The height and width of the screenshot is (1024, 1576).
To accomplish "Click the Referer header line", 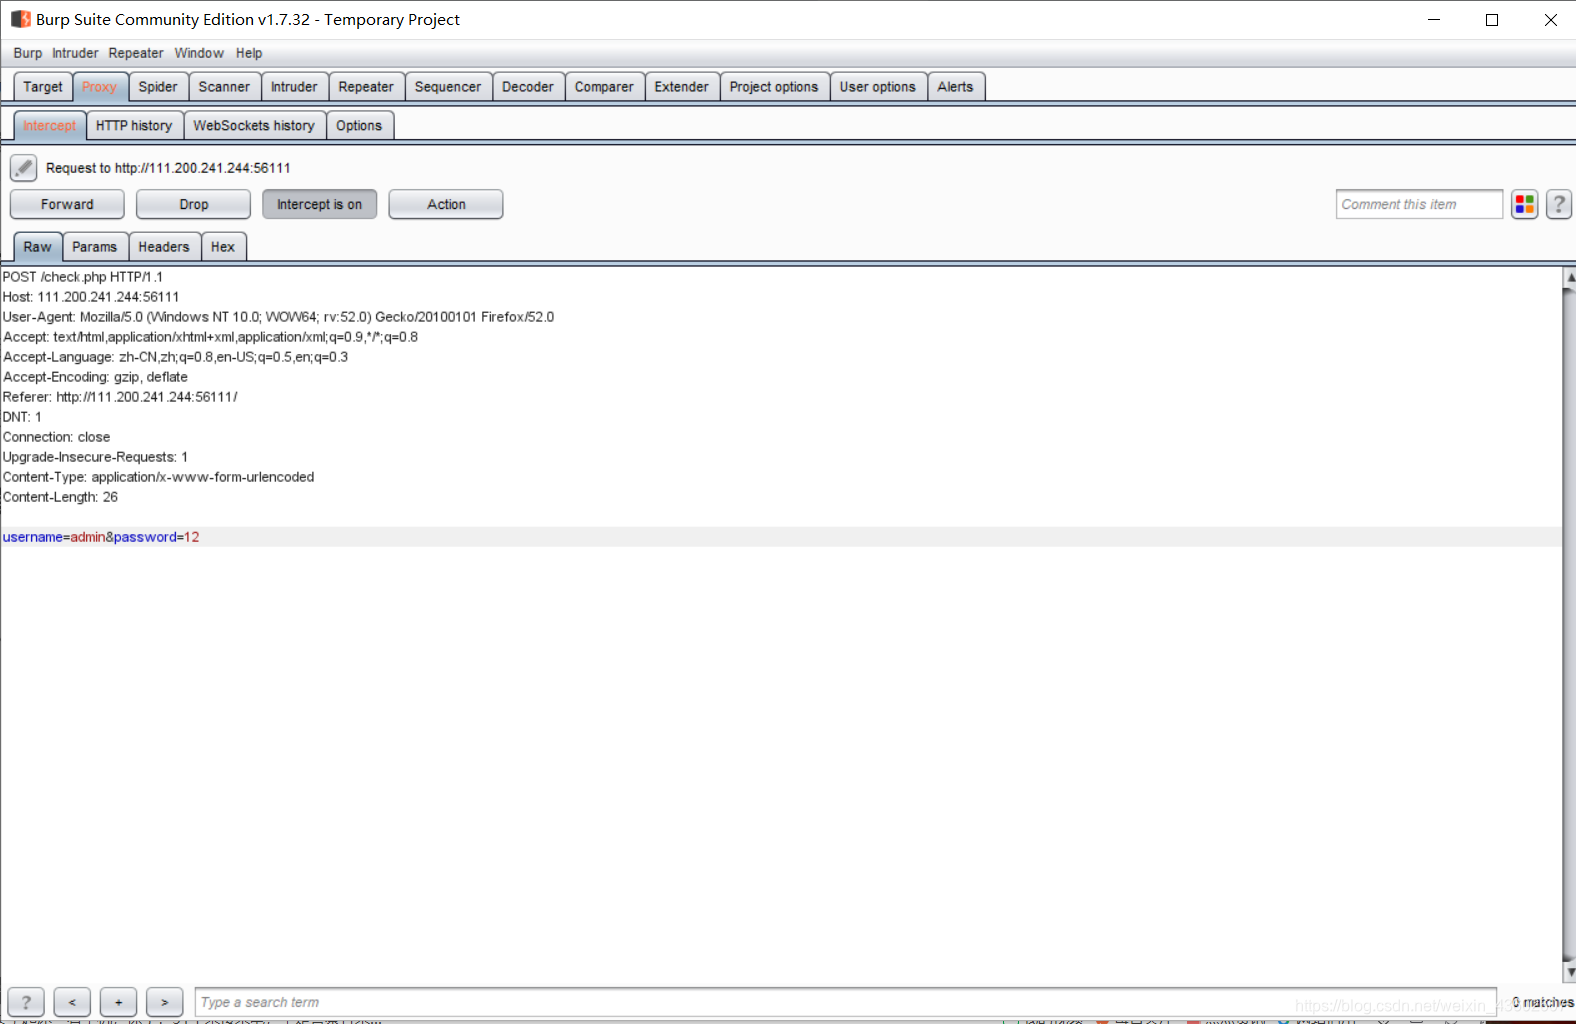I will coord(120,397).
